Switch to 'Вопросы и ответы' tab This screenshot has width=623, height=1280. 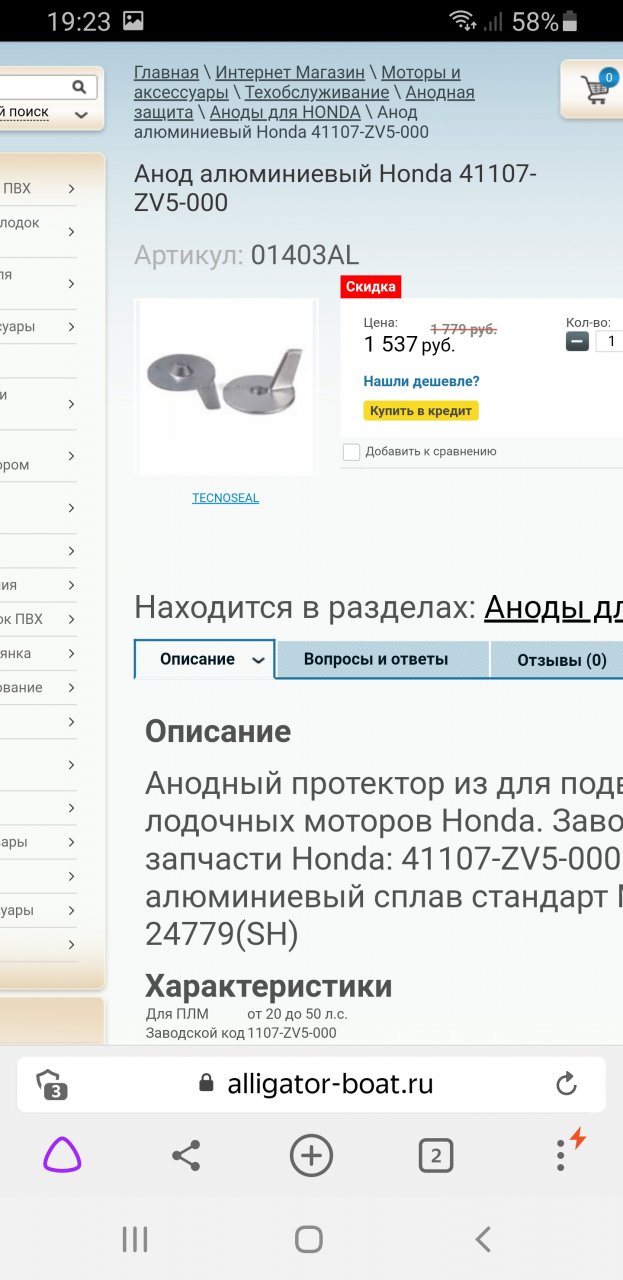(376, 660)
